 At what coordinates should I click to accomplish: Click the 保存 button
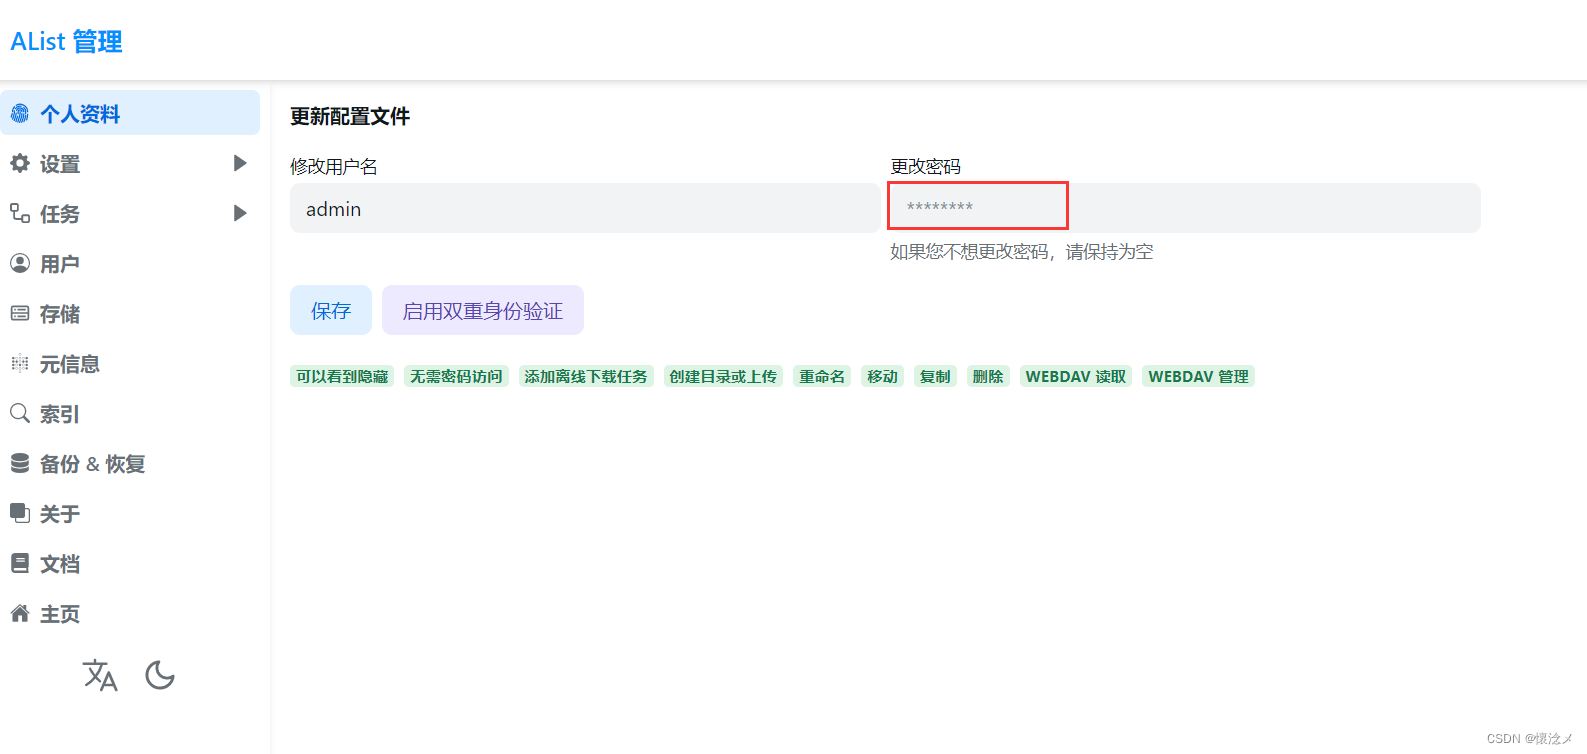coord(331,310)
